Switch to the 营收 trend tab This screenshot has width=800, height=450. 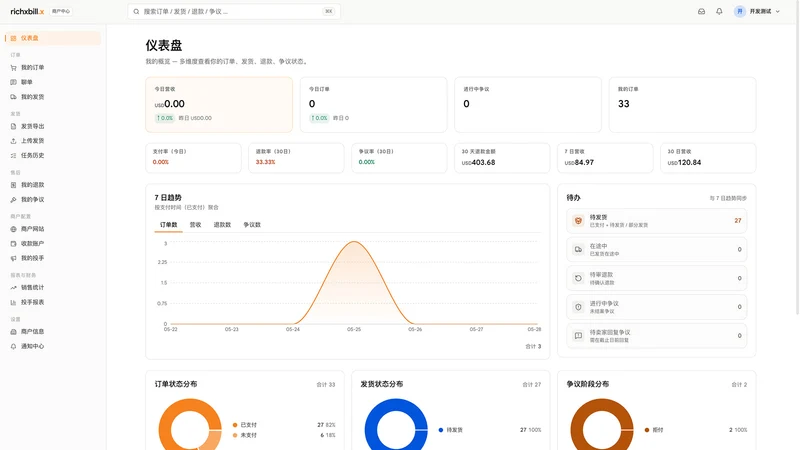pos(195,224)
